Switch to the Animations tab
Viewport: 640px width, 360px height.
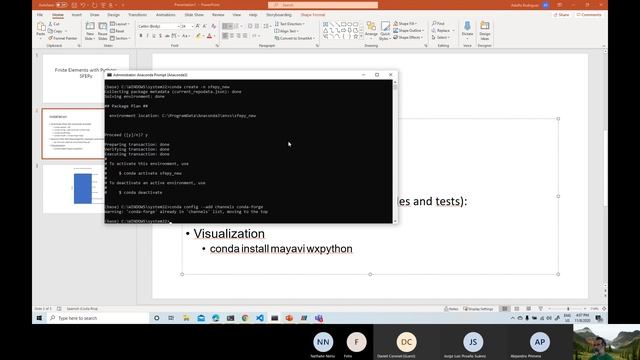(165, 15)
